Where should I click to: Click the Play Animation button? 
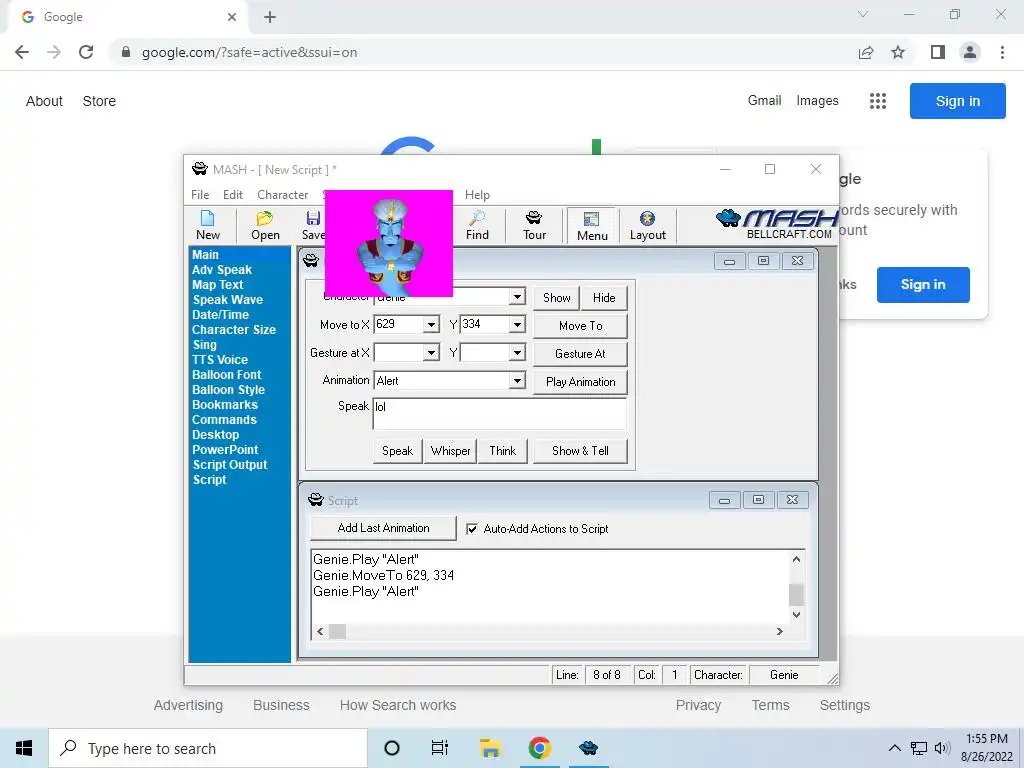pyautogui.click(x=581, y=382)
